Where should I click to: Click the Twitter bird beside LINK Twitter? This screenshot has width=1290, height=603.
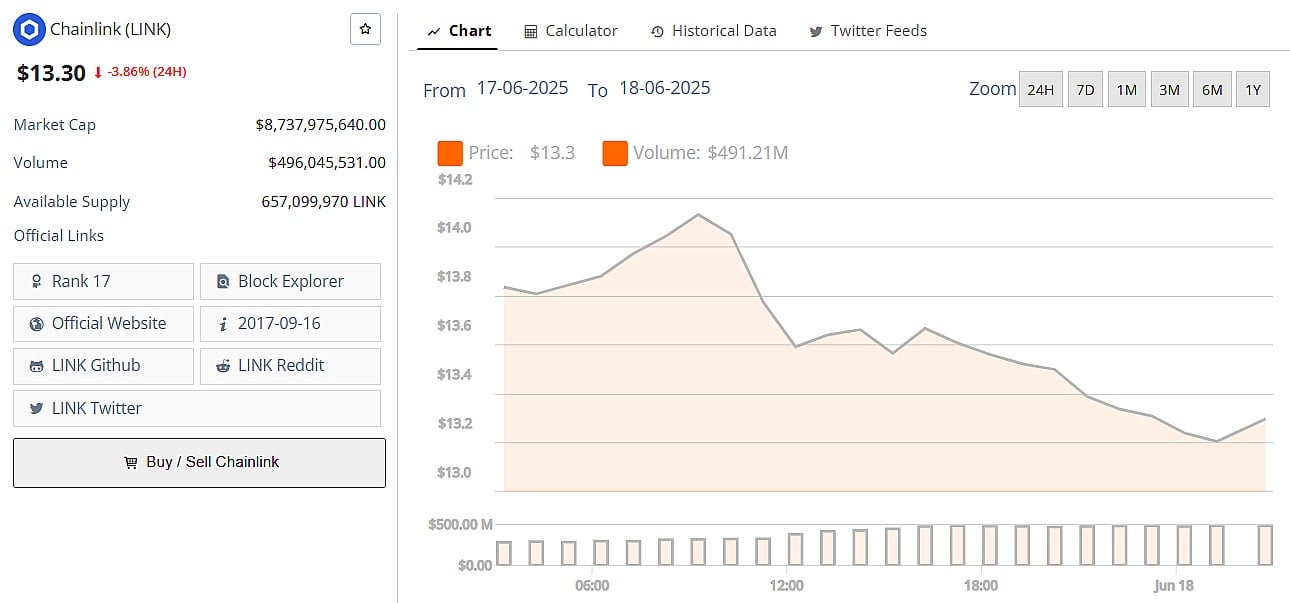(x=36, y=409)
